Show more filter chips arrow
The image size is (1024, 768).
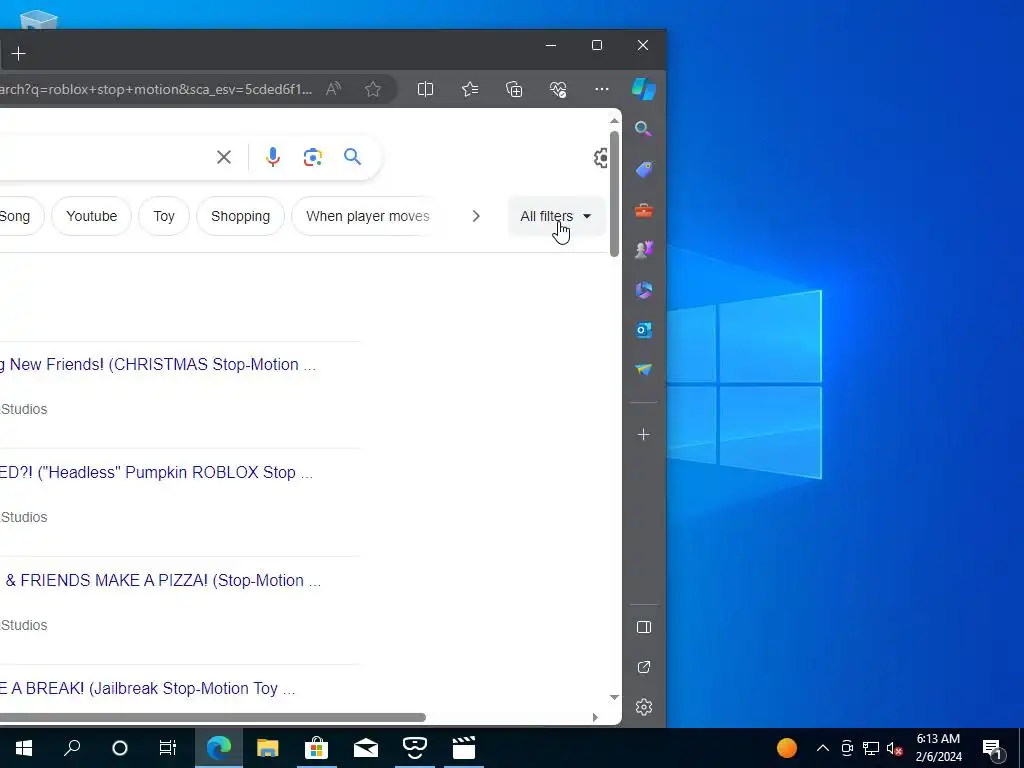tap(476, 216)
